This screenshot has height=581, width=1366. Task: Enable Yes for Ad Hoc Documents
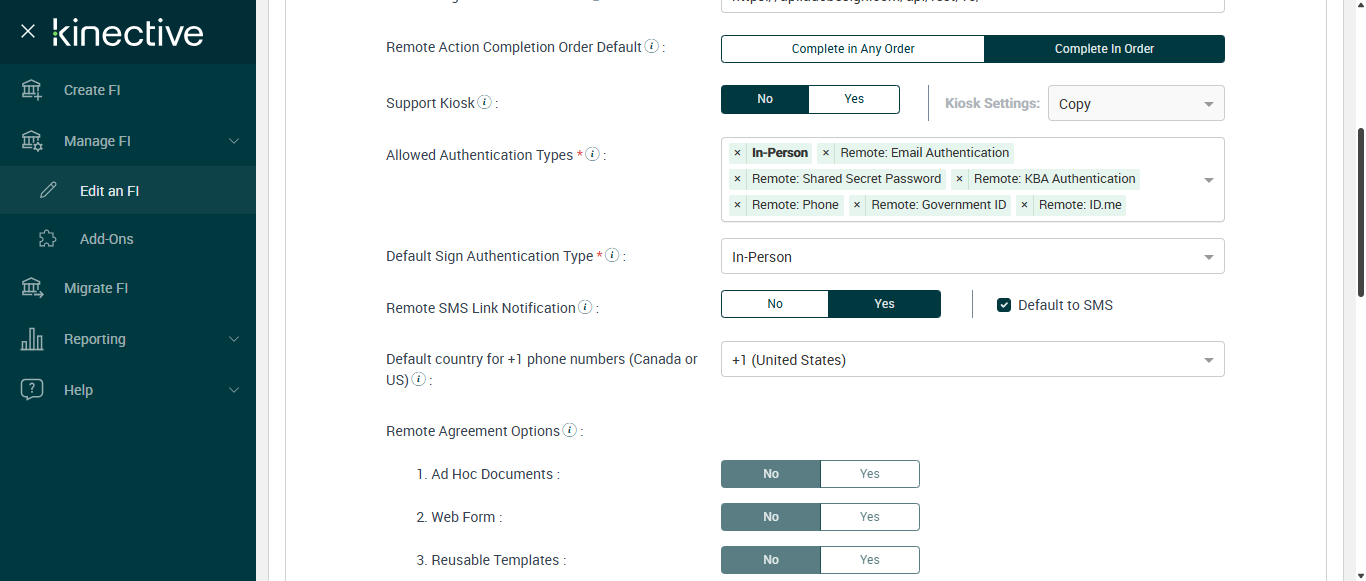point(869,474)
